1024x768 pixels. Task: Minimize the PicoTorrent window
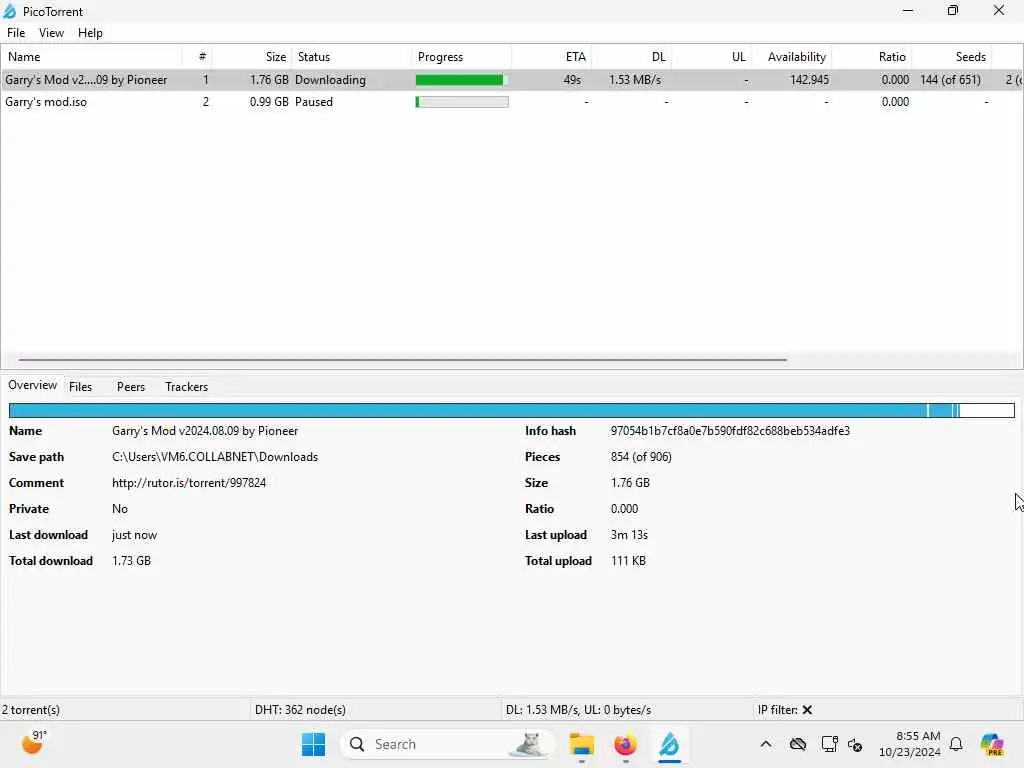[908, 10]
